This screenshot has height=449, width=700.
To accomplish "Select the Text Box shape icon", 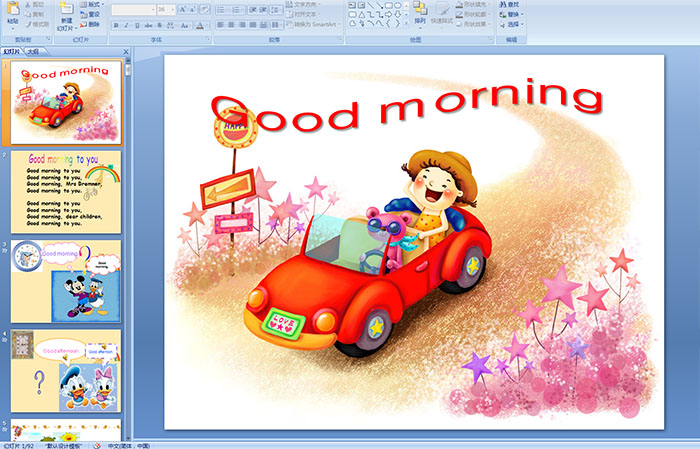I will (x=353, y=5).
